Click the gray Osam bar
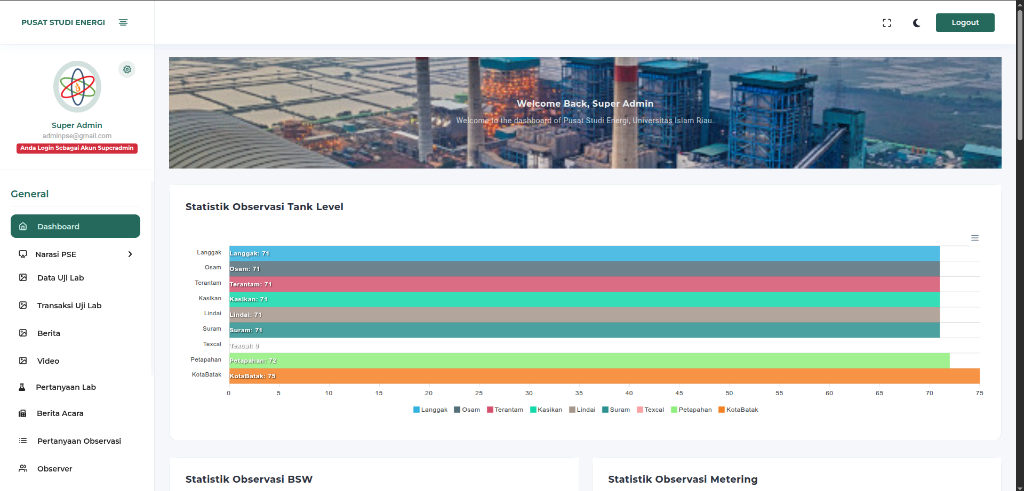Image resolution: width=1024 pixels, height=491 pixels. 584,269
